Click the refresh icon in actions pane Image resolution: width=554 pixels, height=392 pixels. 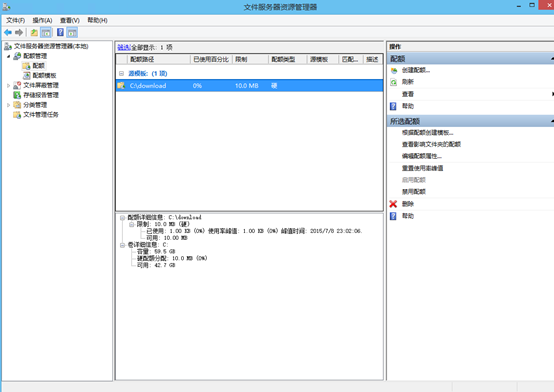(x=394, y=82)
